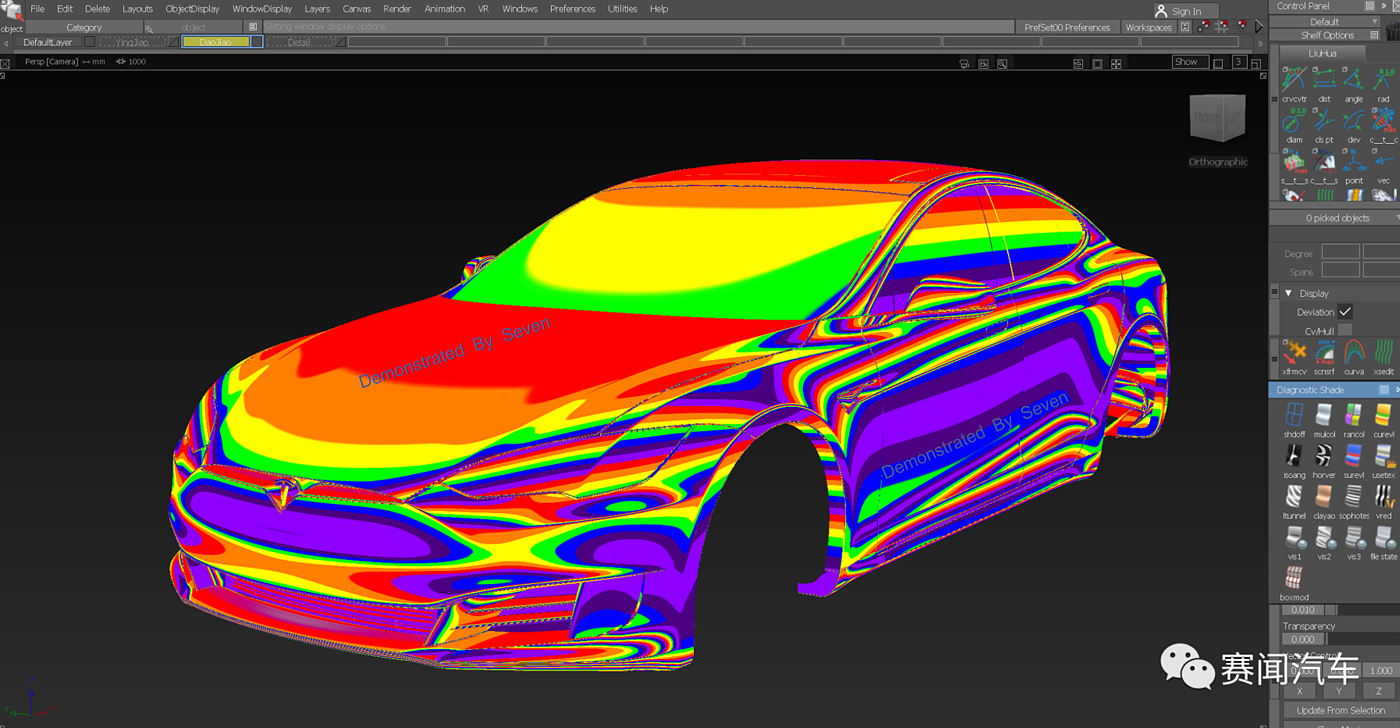Choose the clayao clay shading mode
Viewport: 1400px width, 728px height.
click(x=1324, y=497)
